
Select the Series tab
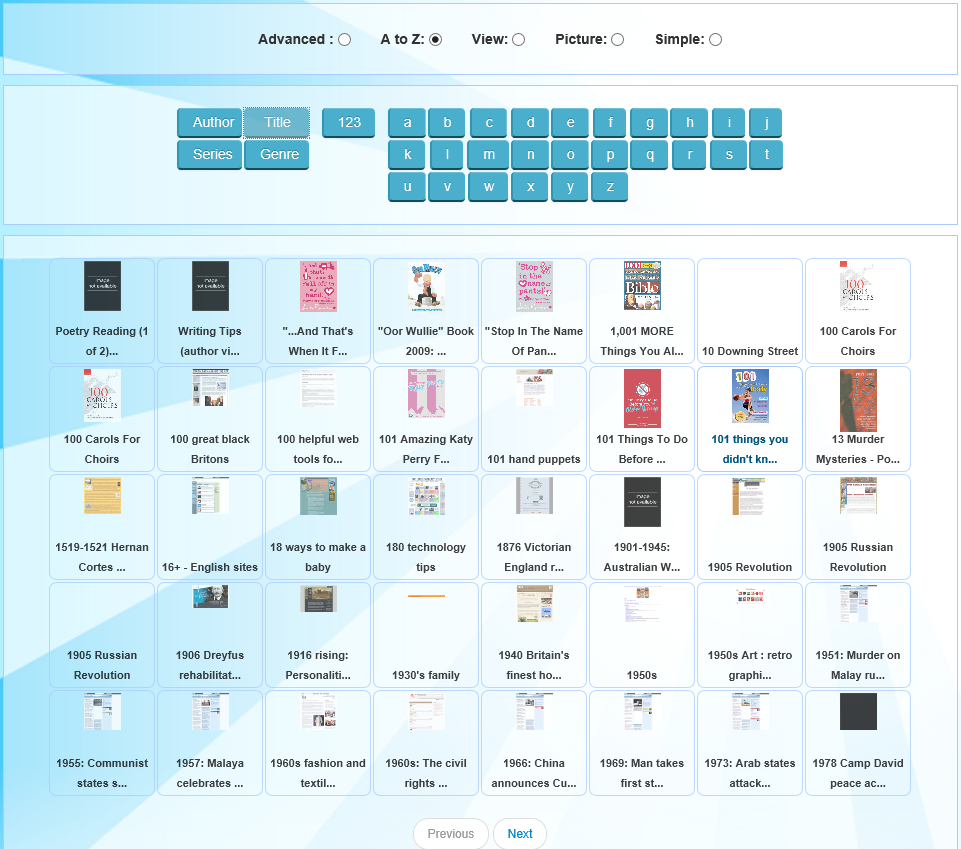210,155
